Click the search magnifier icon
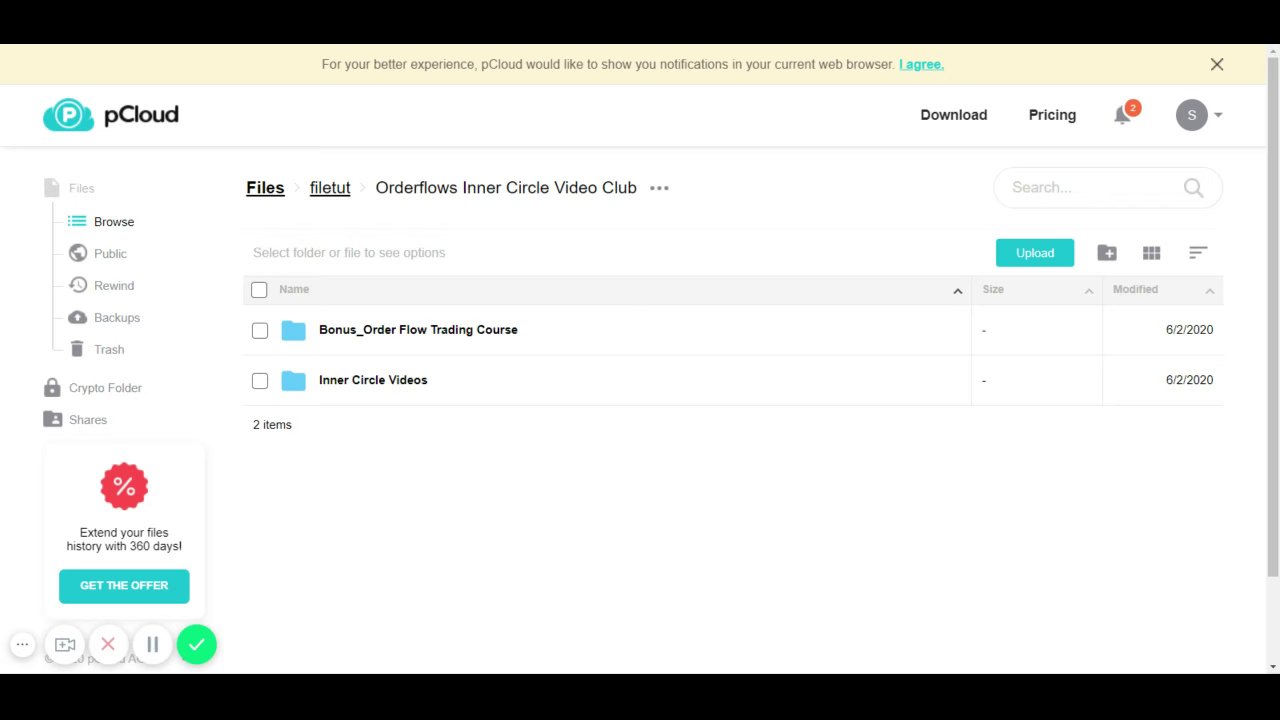1280x720 pixels. pyautogui.click(x=1193, y=188)
